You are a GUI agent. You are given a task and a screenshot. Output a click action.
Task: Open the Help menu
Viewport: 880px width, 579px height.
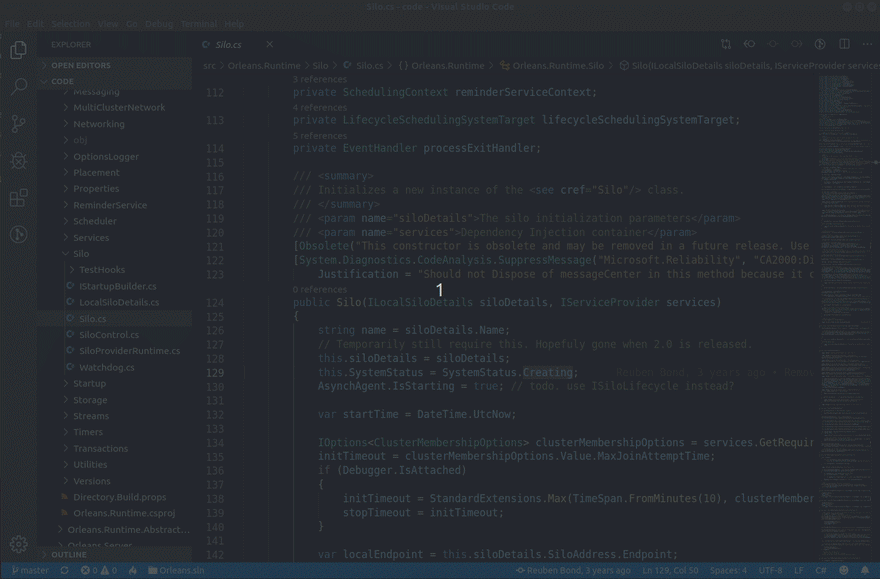[x=234, y=24]
